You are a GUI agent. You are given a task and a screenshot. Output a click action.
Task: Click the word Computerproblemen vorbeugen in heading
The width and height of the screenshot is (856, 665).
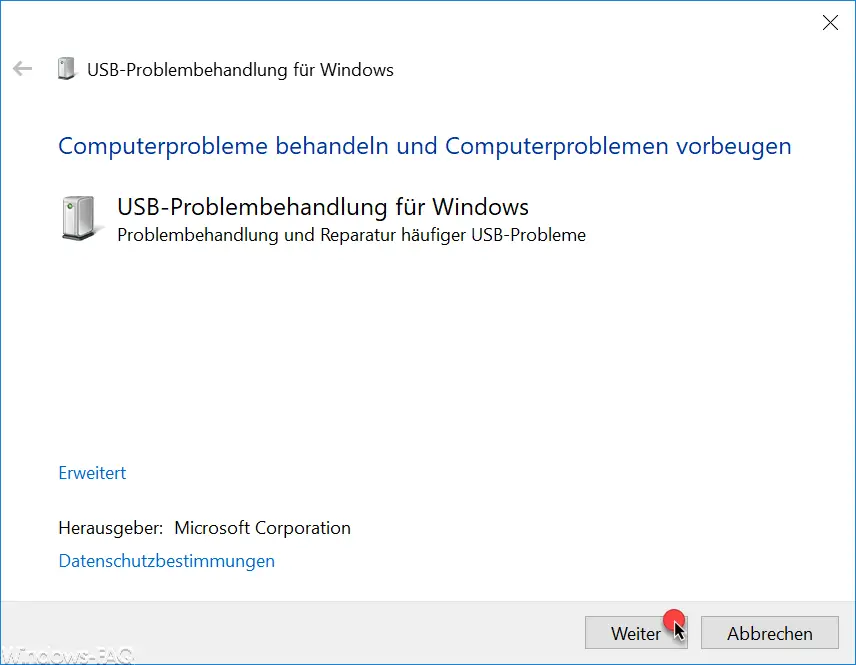tap(618, 146)
